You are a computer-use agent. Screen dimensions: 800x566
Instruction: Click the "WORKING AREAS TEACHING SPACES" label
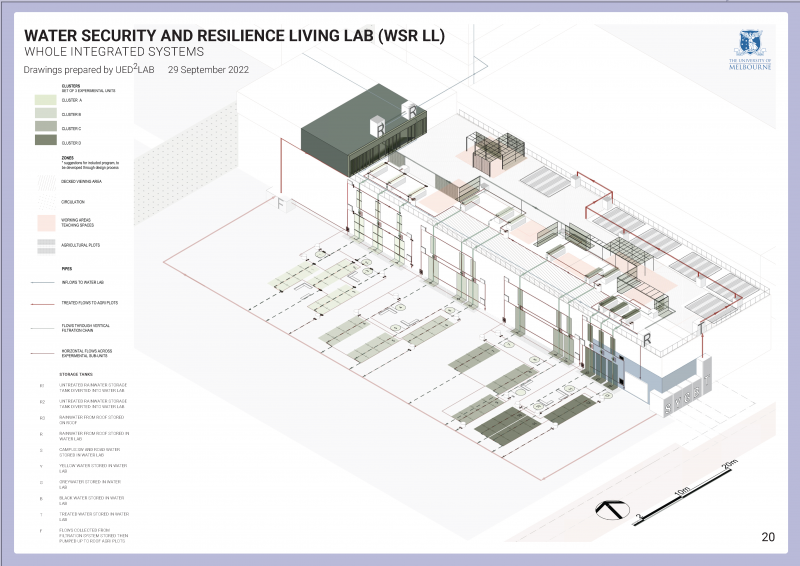point(78,223)
